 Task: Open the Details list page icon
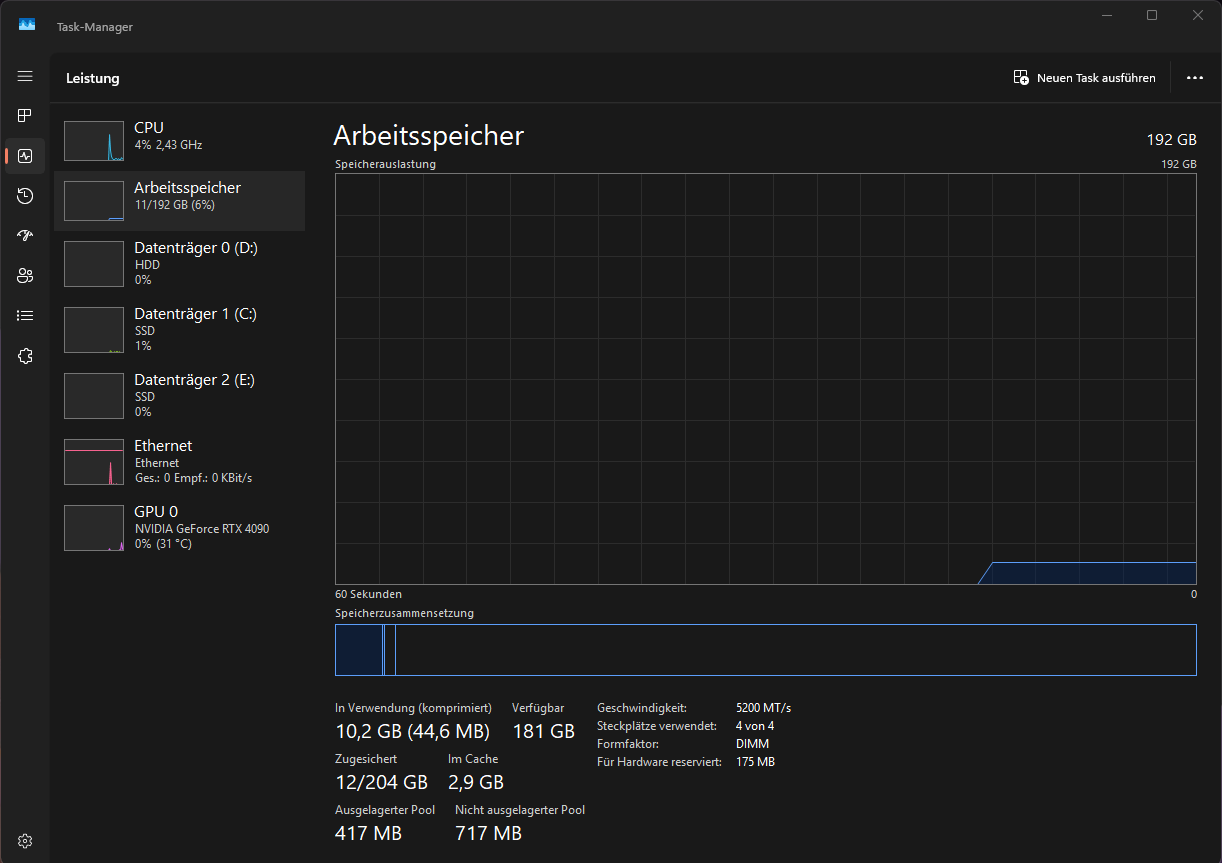25,316
